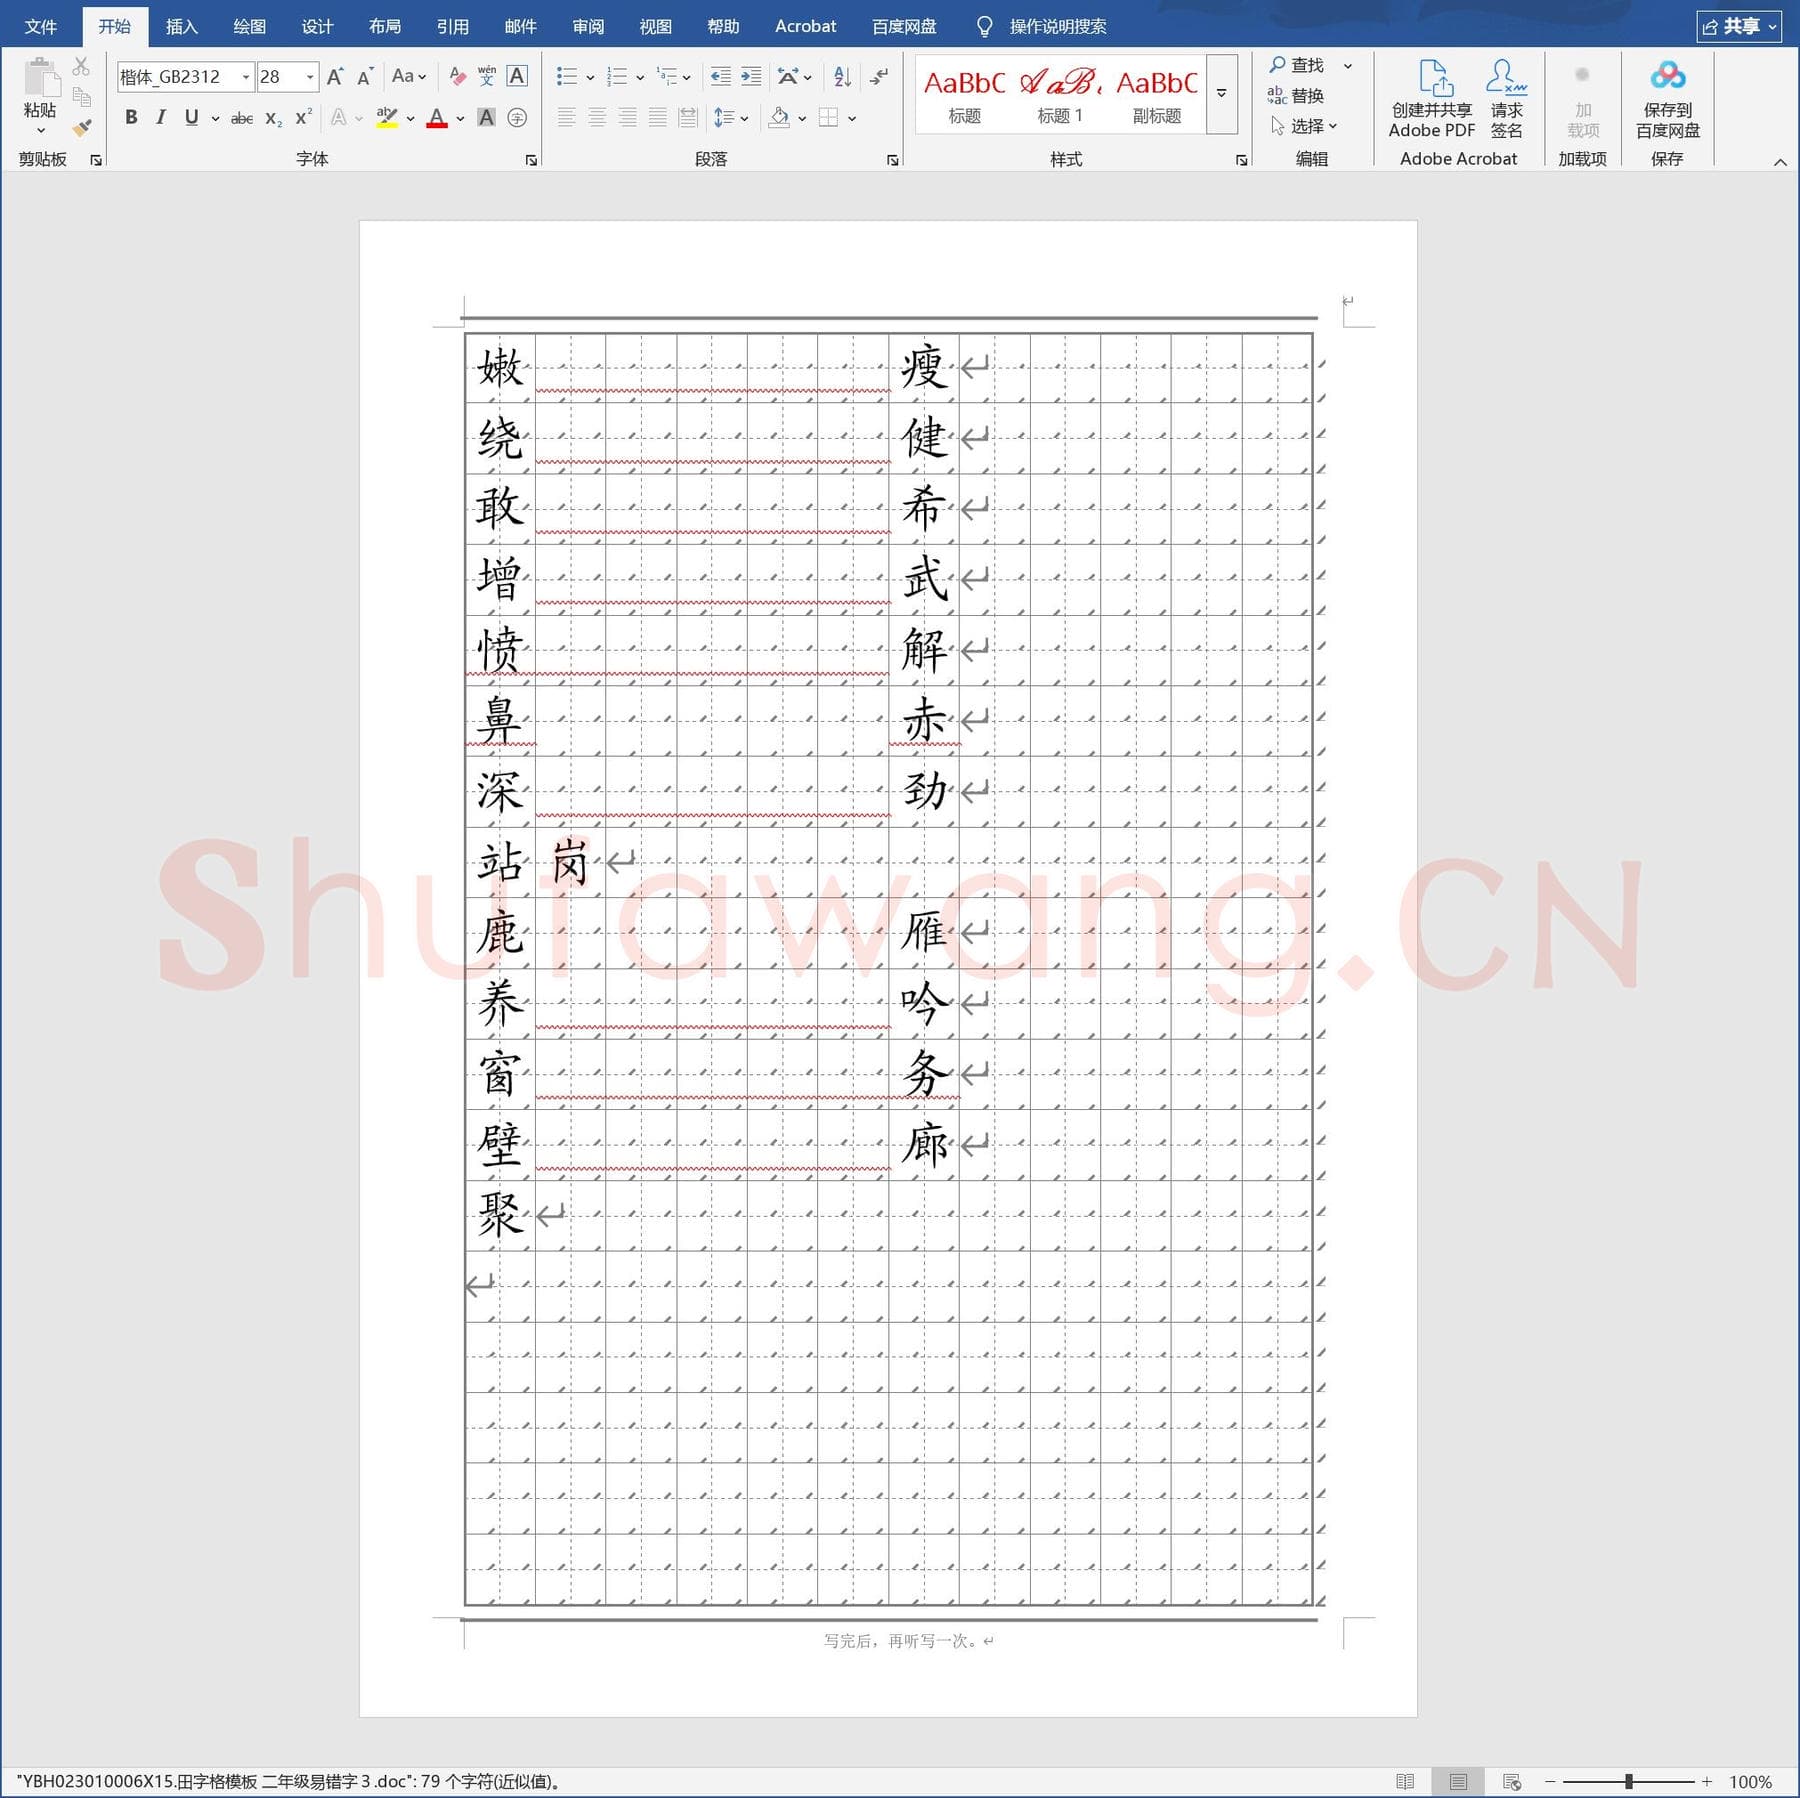Screen dimensions: 1800x1798
Task: Apply the red font color
Action: 436,118
